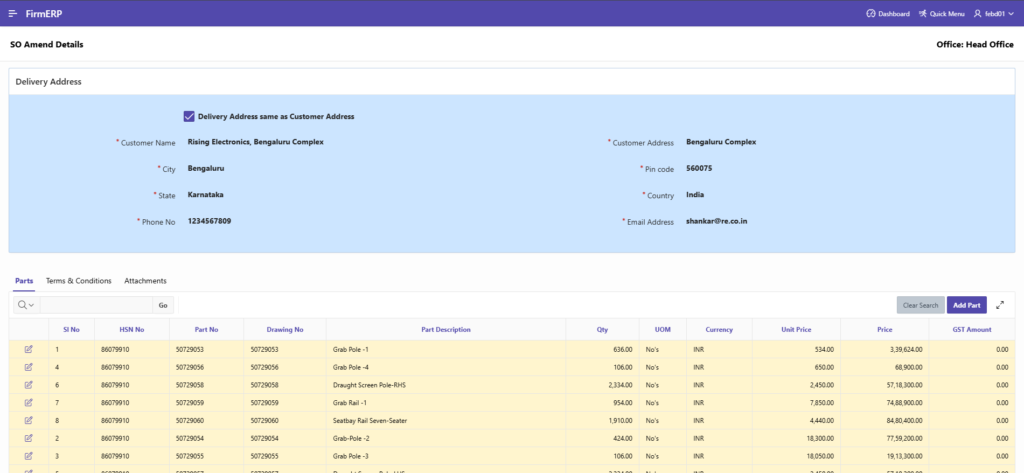
Task: Uncheck Delivery Address same as Customer Address
Action: [189, 116]
